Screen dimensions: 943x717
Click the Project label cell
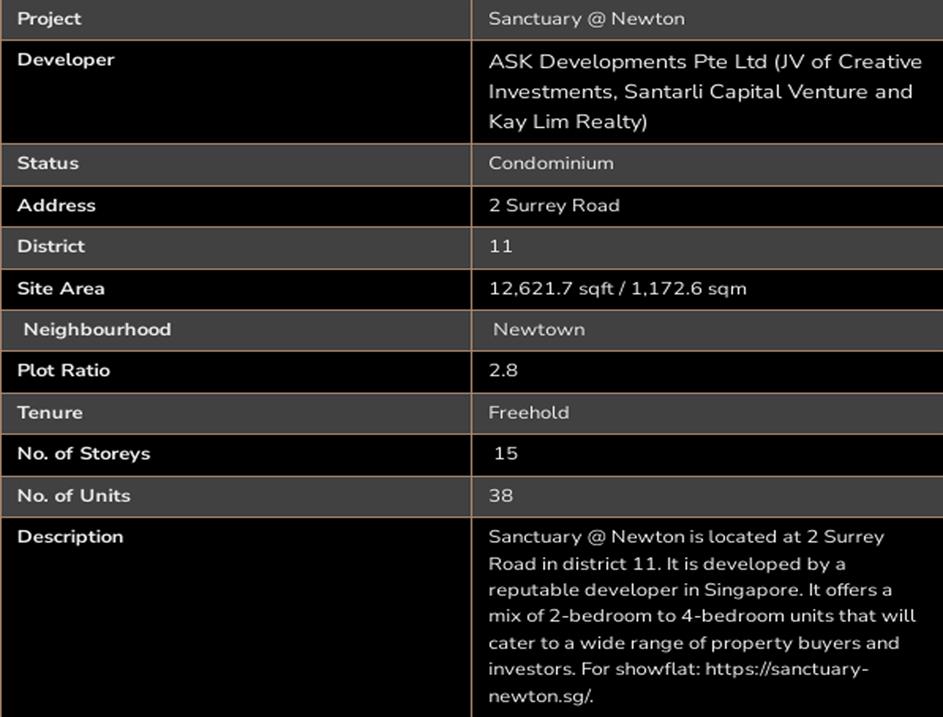[x=49, y=19]
